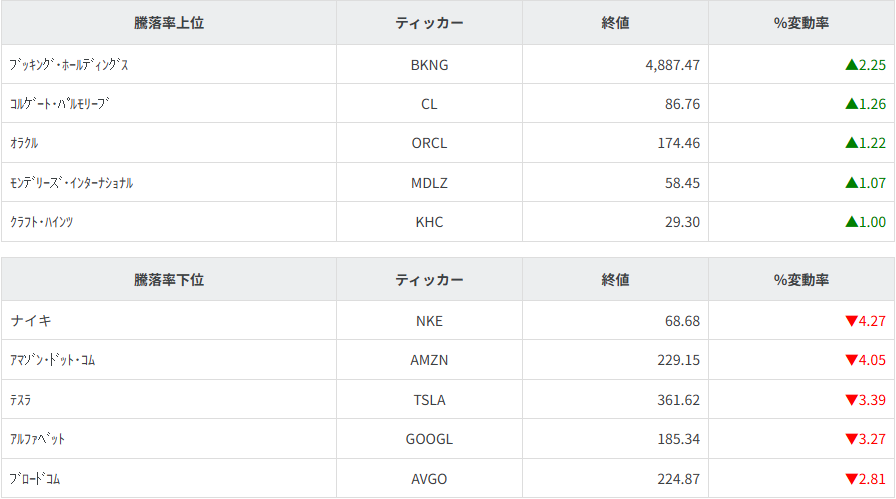Image resolution: width=896 pixels, height=499 pixels.
Task: Click the ティッカー header in the top table
Action: tap(429, 23)
